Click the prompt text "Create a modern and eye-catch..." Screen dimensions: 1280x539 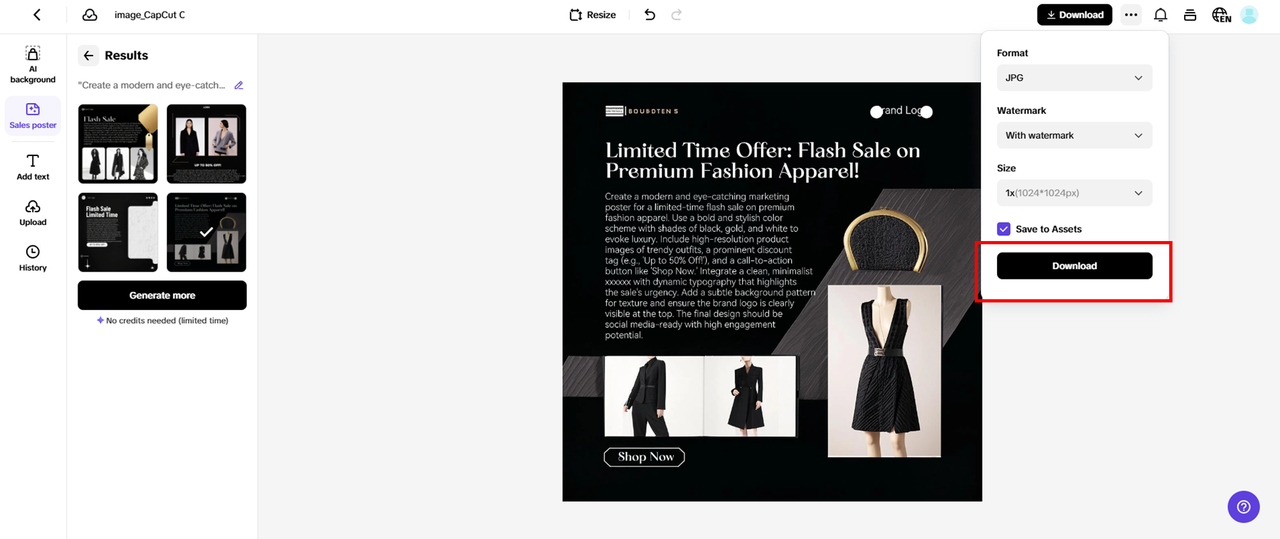pyautogui.click(x=153, y=85)
